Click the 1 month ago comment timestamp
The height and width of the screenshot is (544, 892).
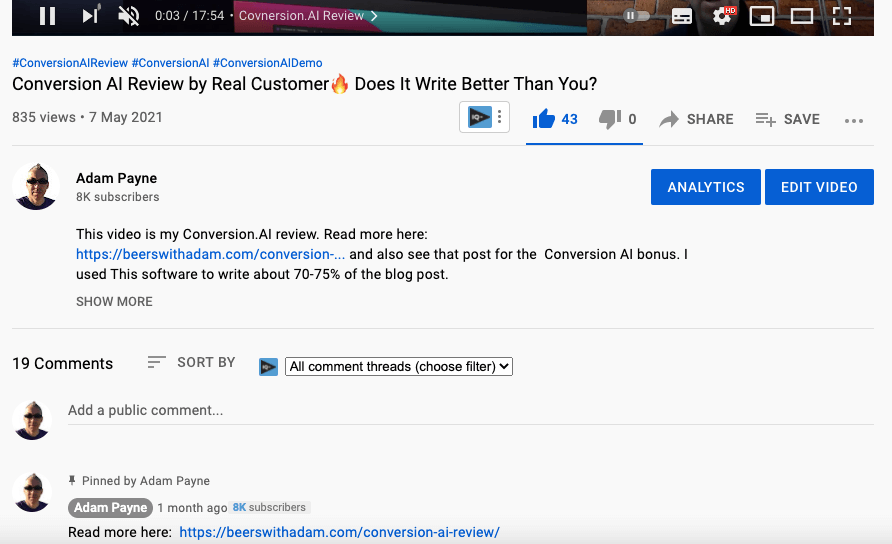pos(192,508)
